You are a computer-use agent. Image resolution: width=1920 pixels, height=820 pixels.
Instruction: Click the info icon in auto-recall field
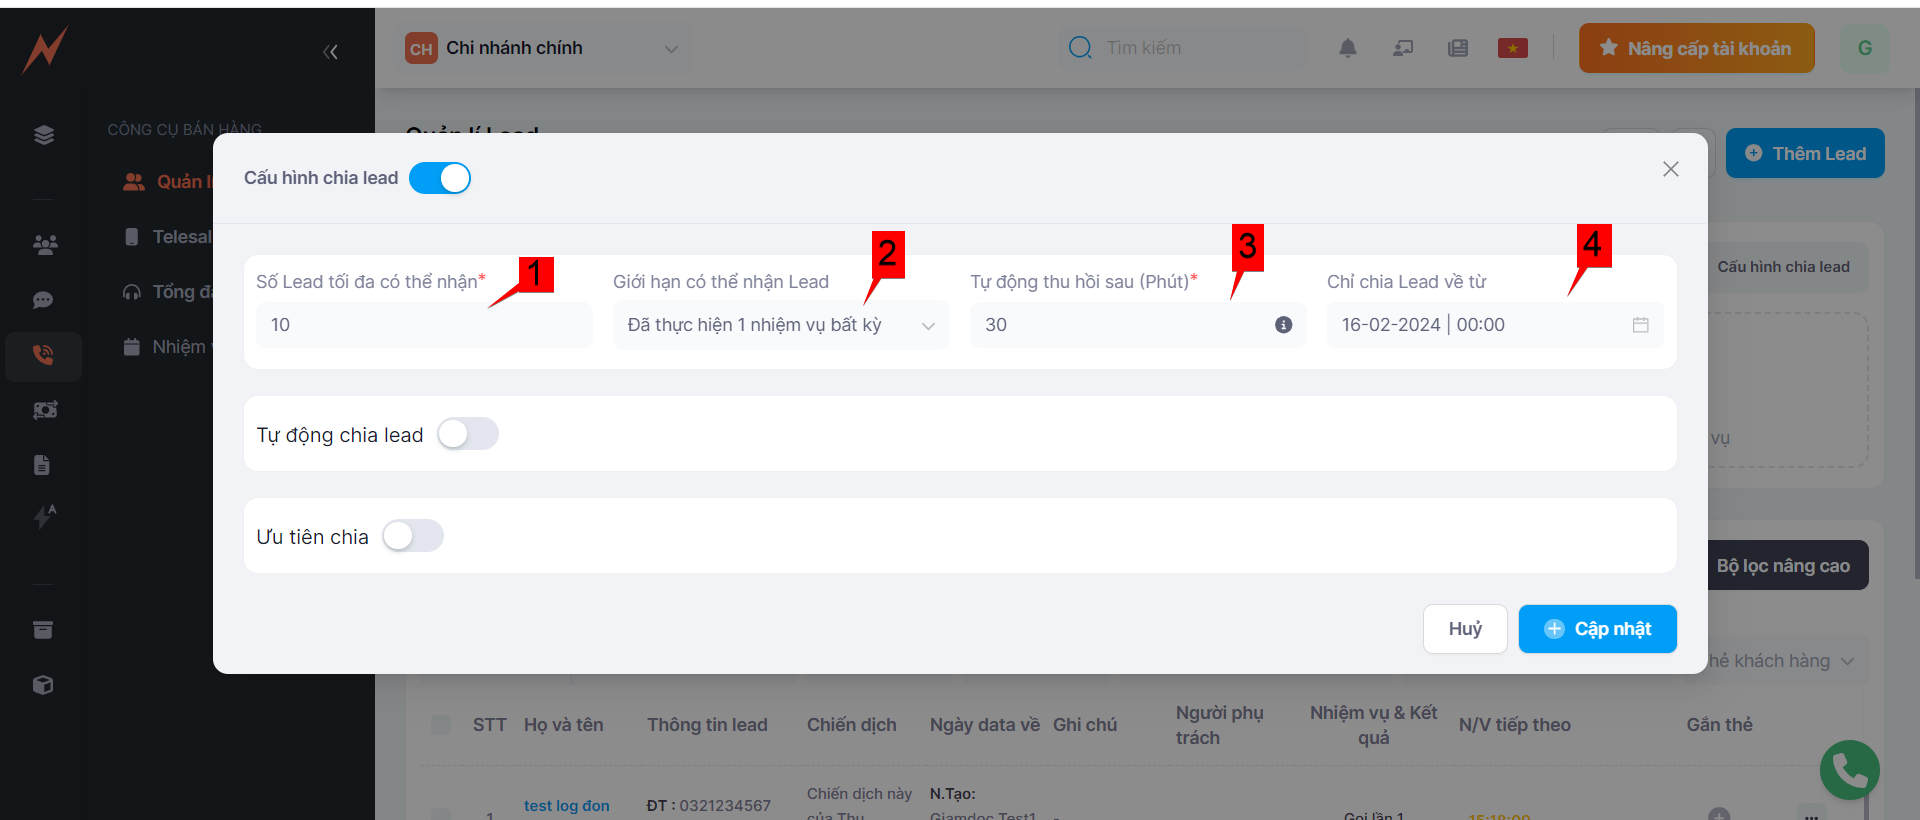coord(1283,325)
